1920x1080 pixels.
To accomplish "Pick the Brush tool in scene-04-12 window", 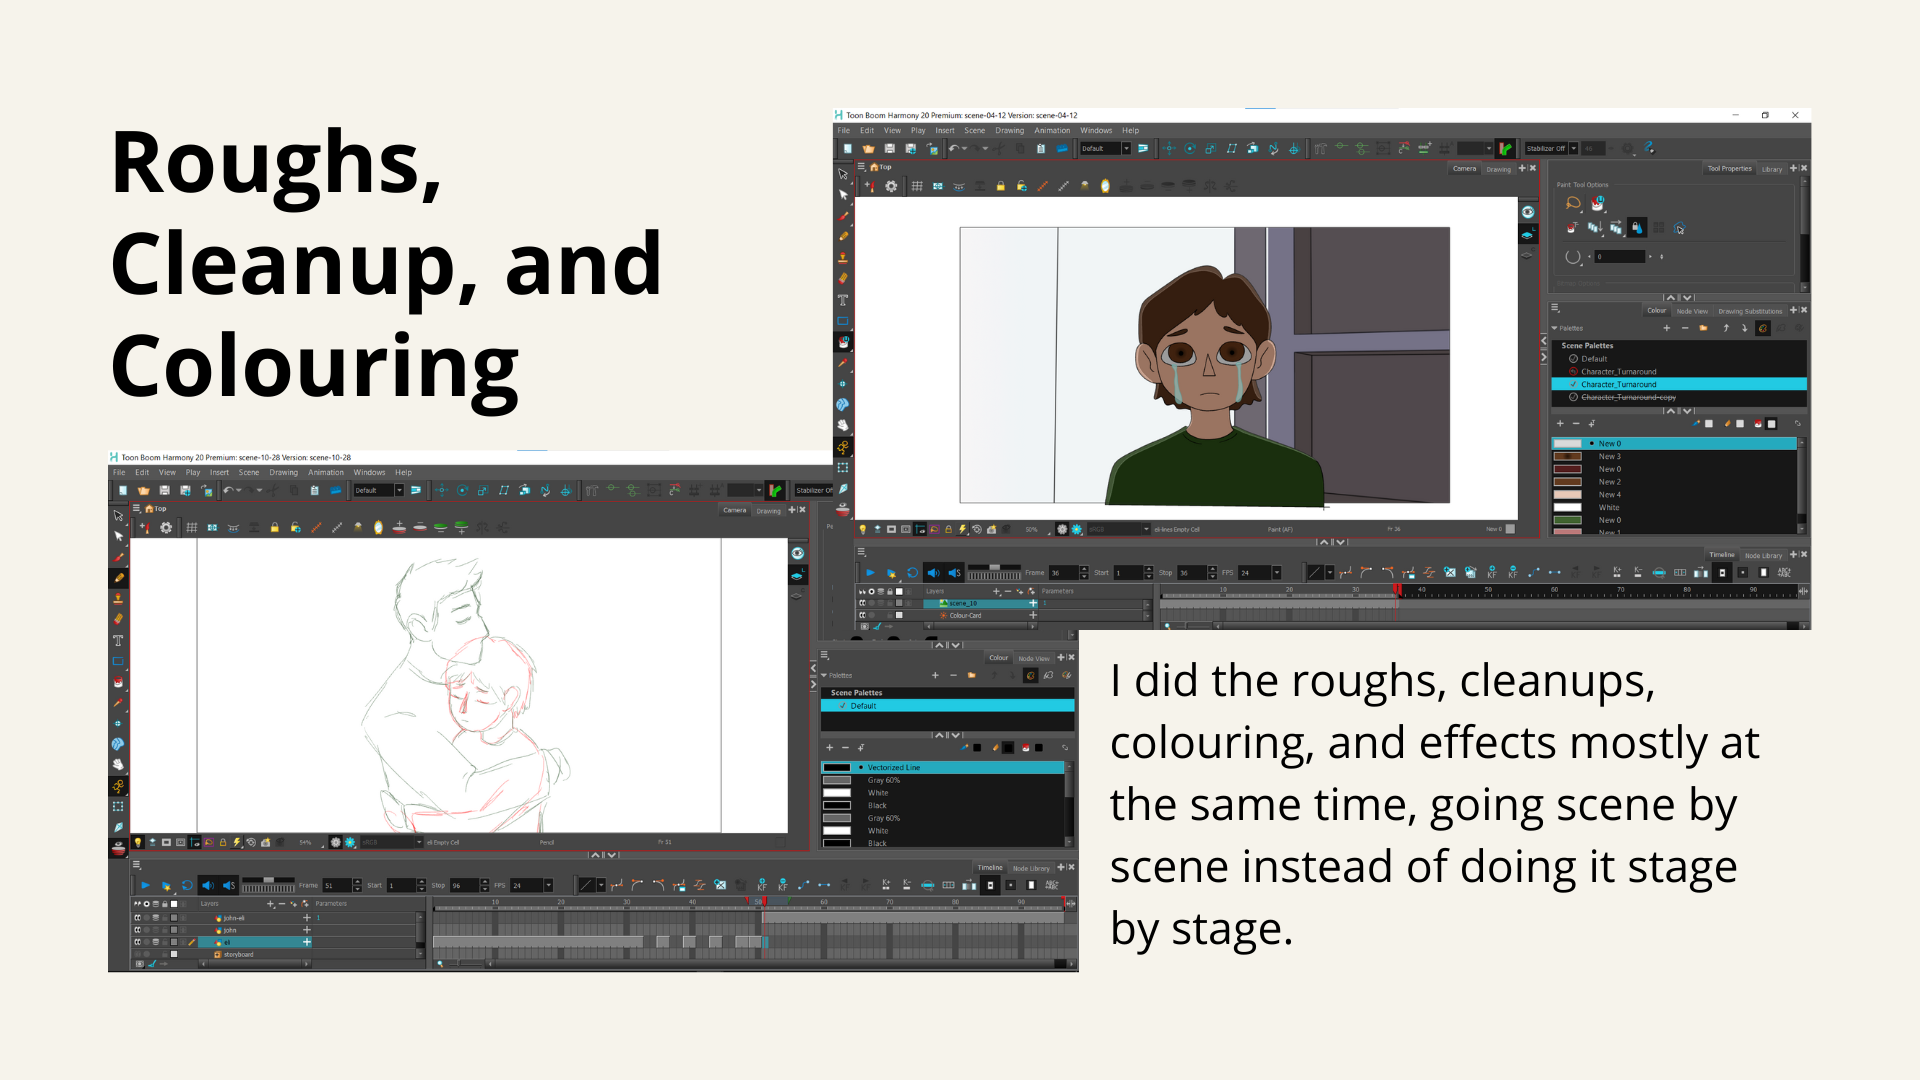I will tap(843, 216).
